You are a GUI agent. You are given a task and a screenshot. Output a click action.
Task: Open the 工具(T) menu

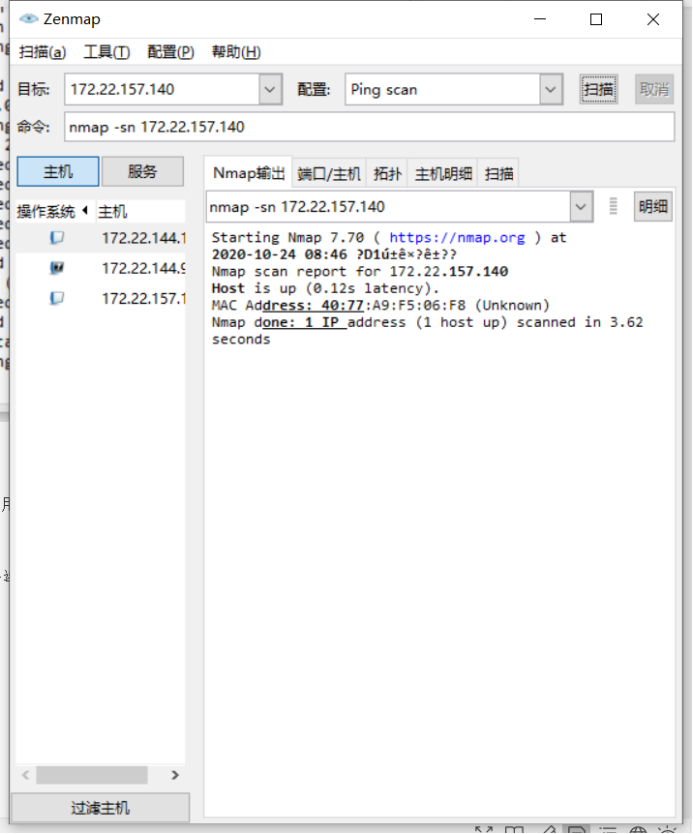[106, 52]
